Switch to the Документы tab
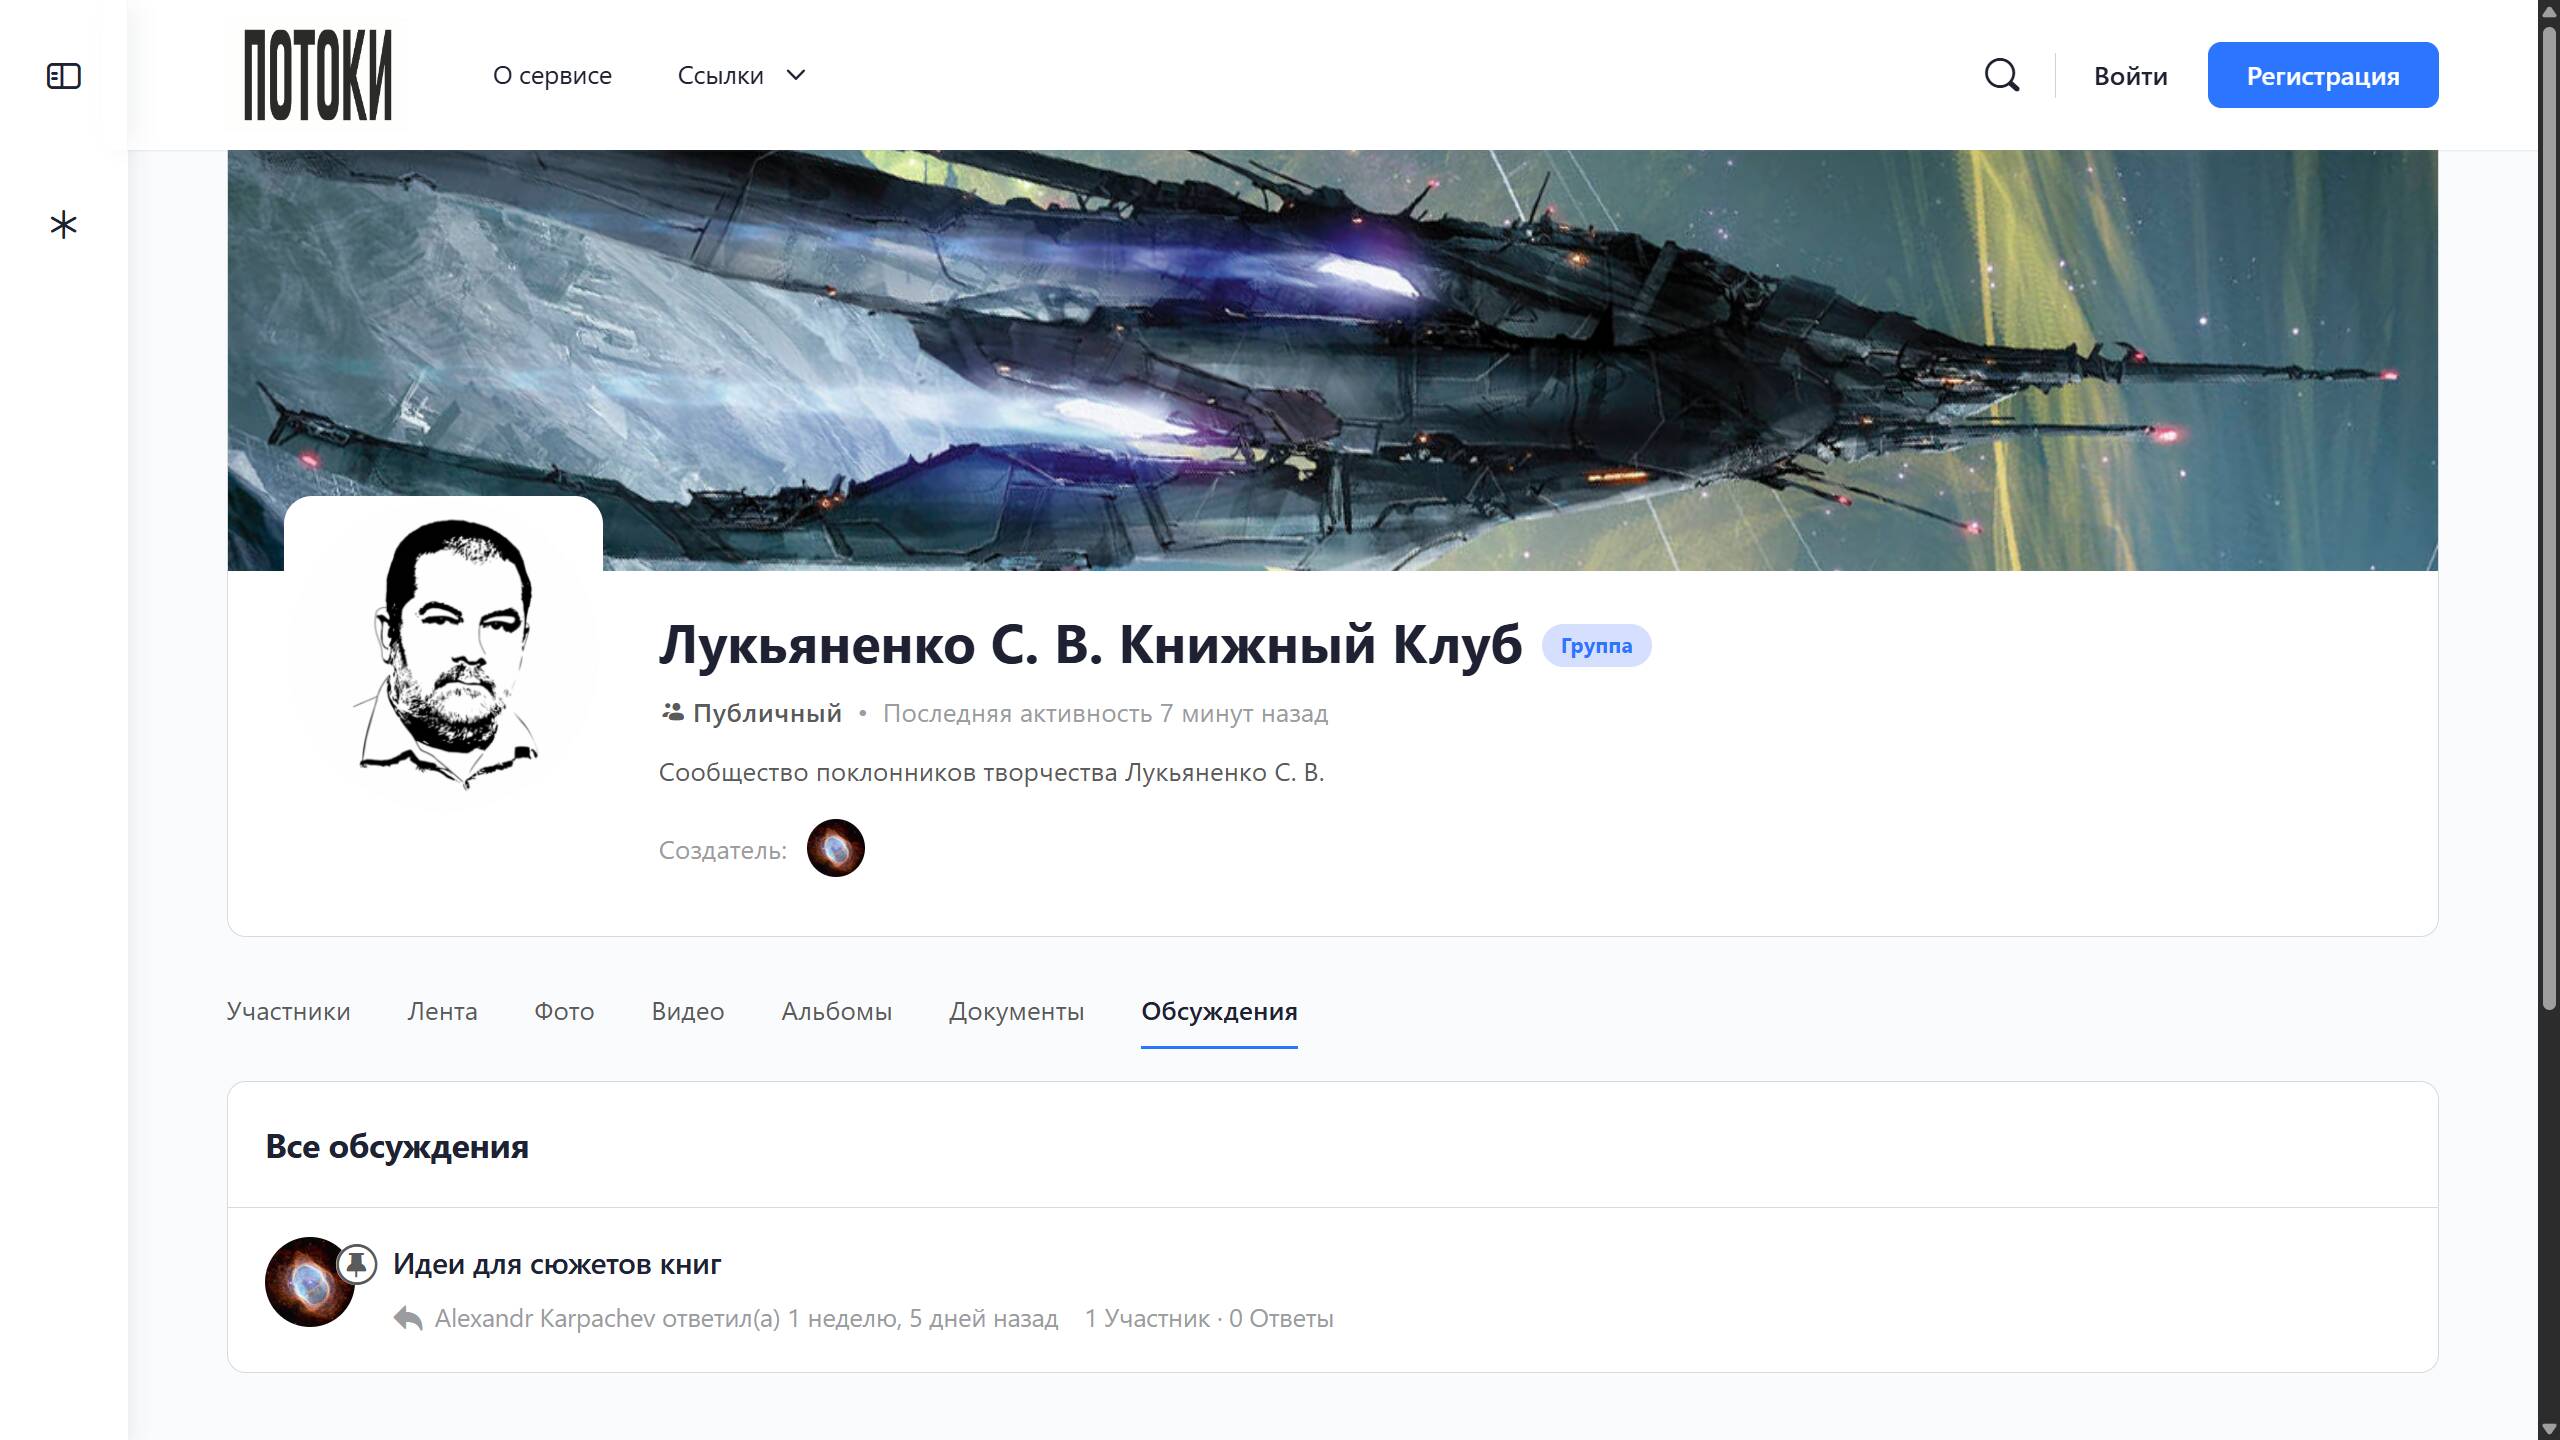 (1015, 1011)
